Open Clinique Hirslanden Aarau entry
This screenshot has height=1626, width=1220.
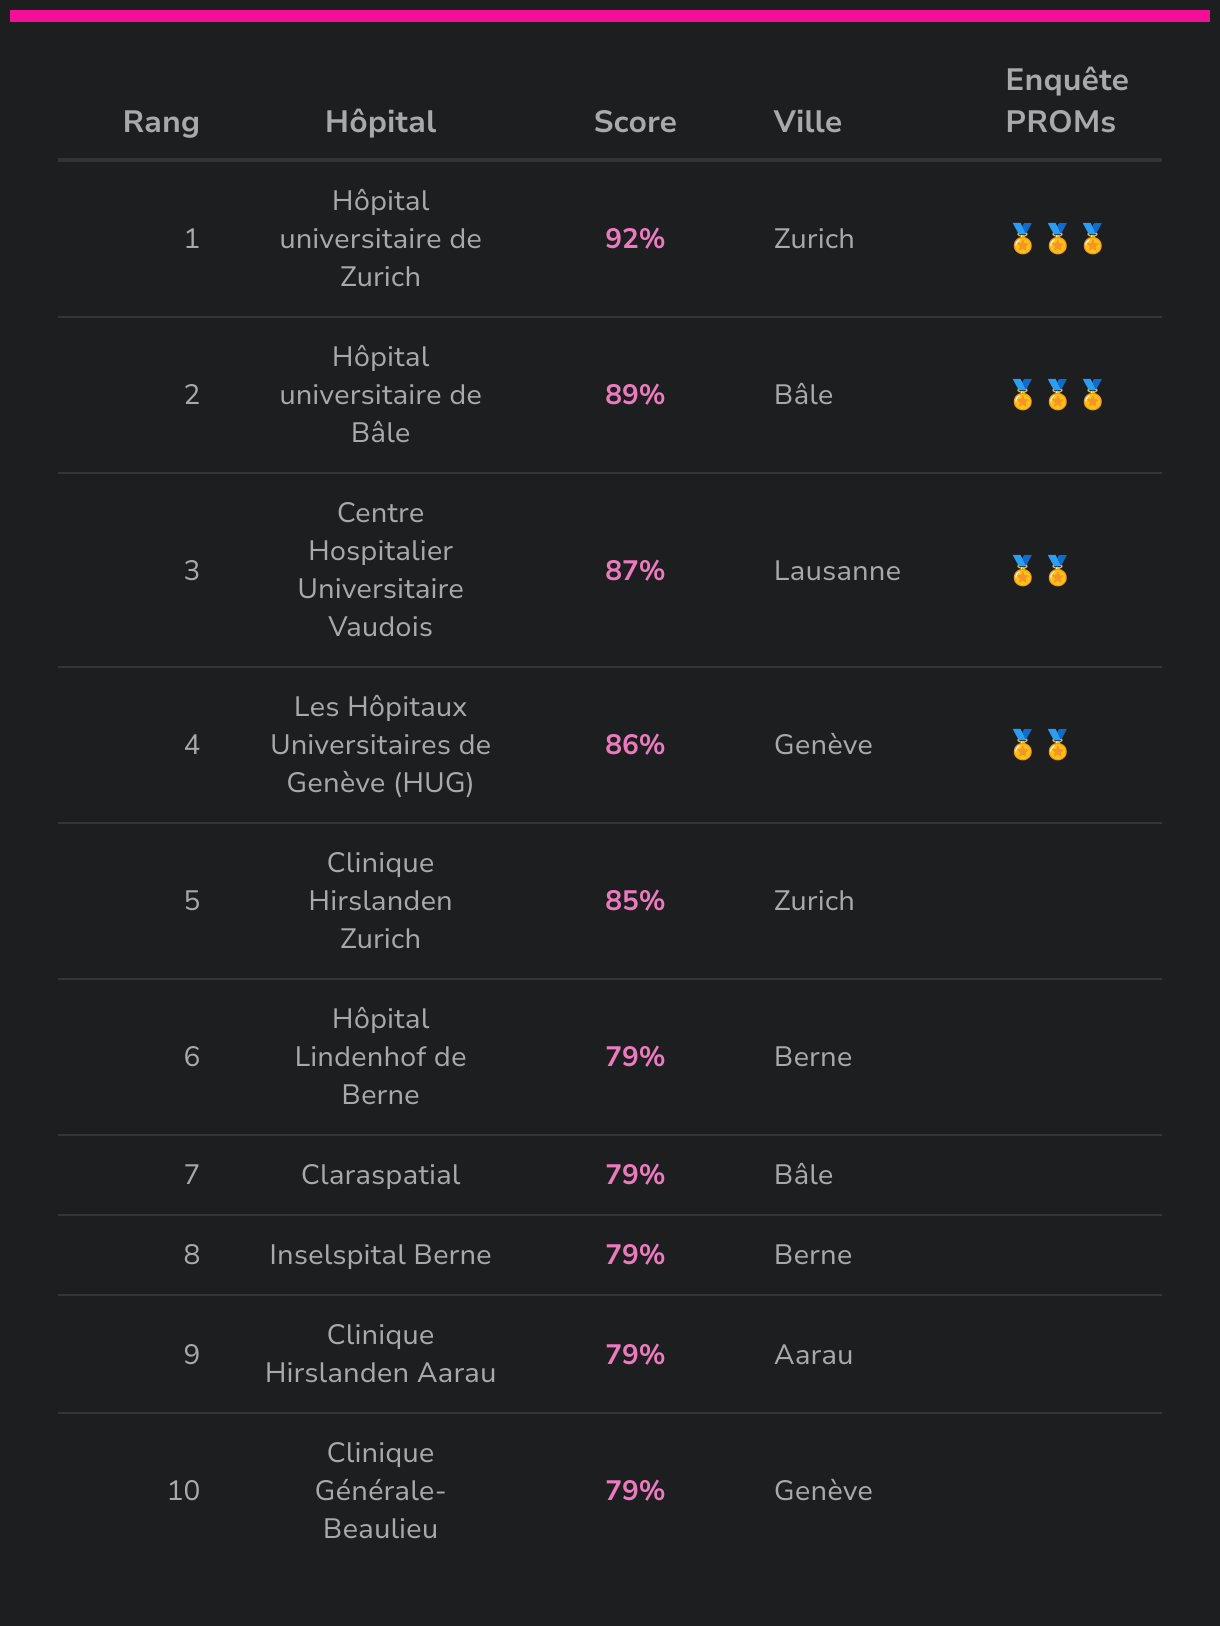click(x=380, y=1354)
